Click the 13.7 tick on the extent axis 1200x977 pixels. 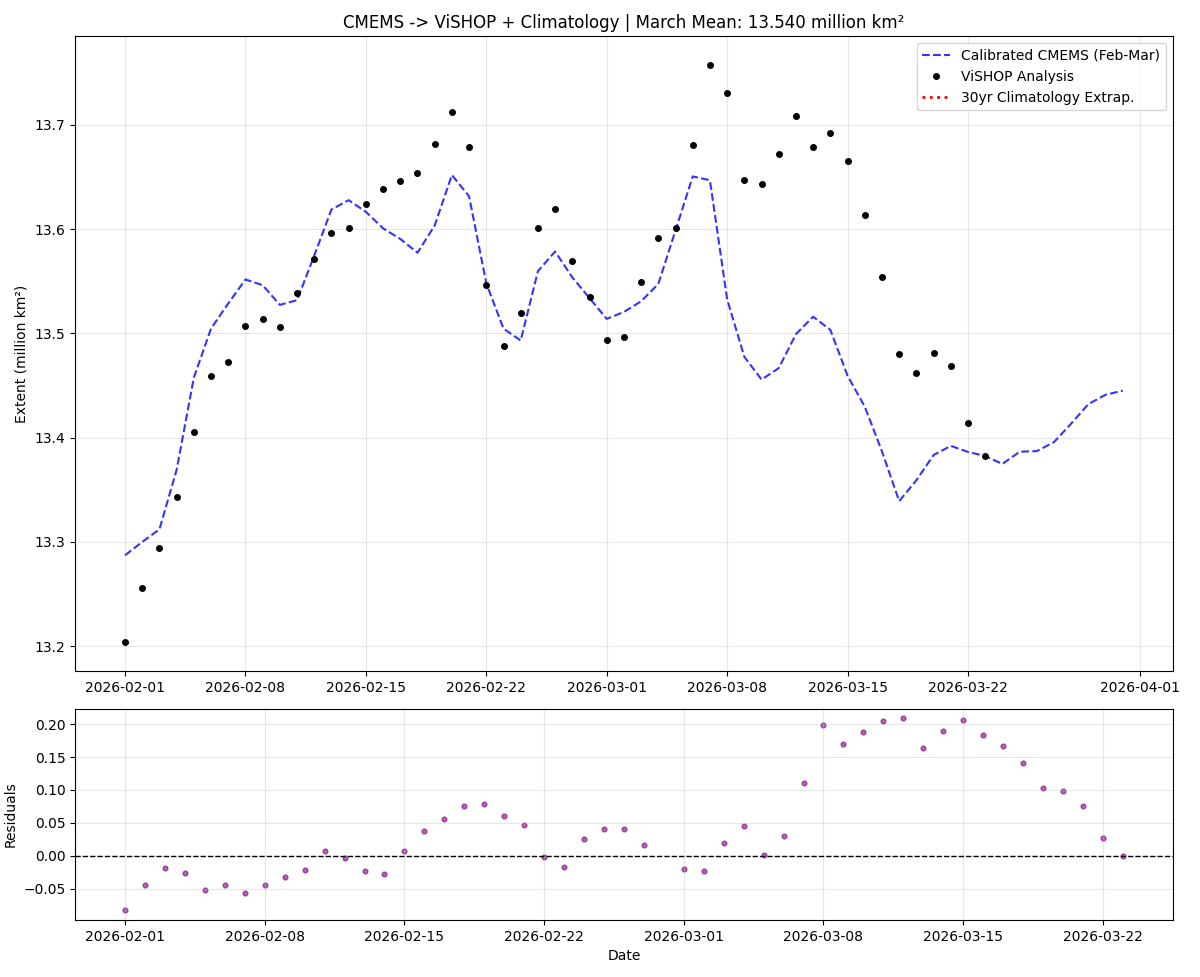pyautogui.click(x=51, y=126)
